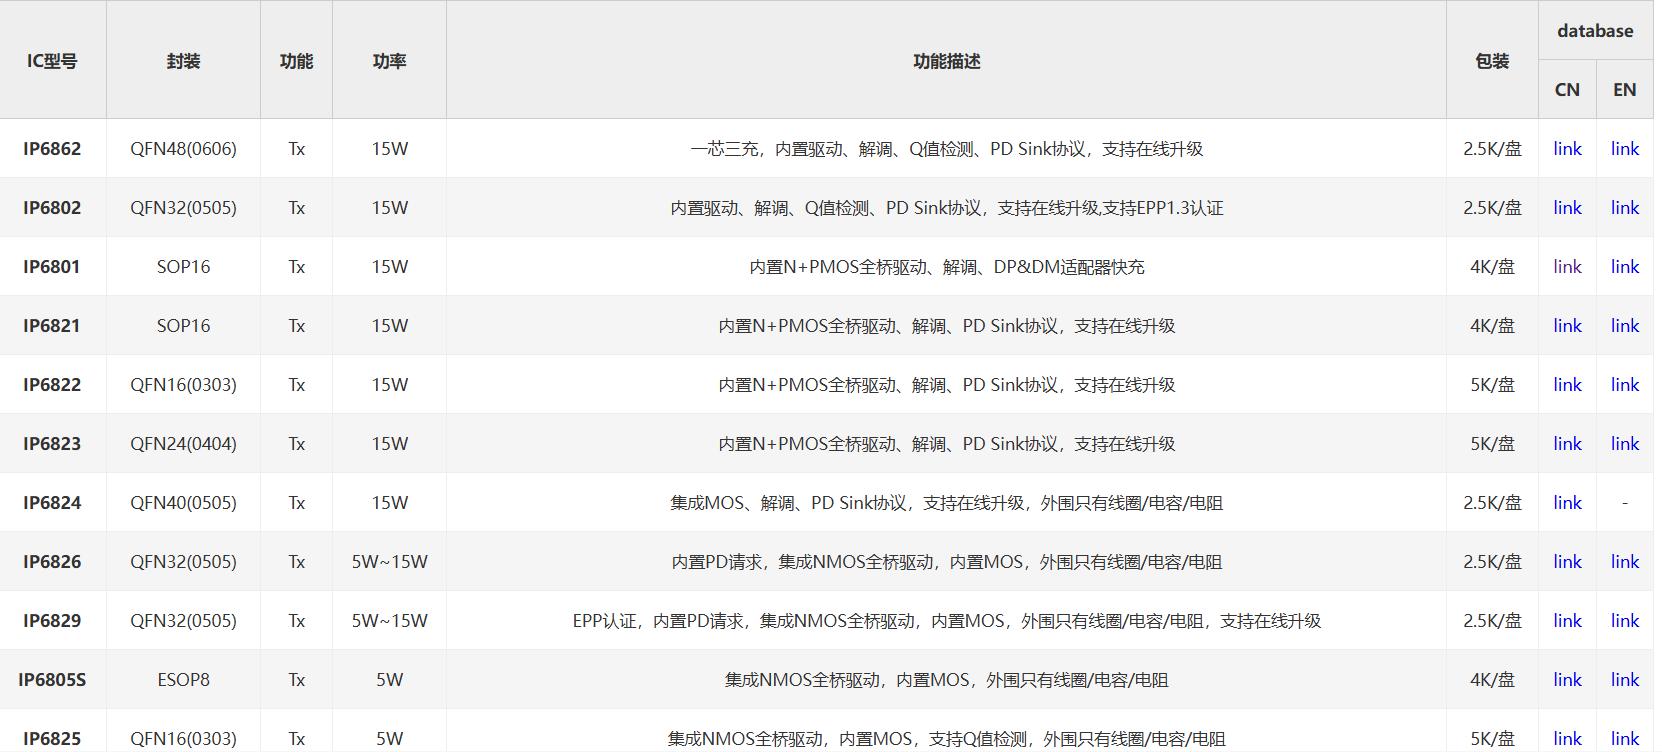Select the IP6801 model name
This screenshot has height=752, width=1662.
[x=52, y=267]
